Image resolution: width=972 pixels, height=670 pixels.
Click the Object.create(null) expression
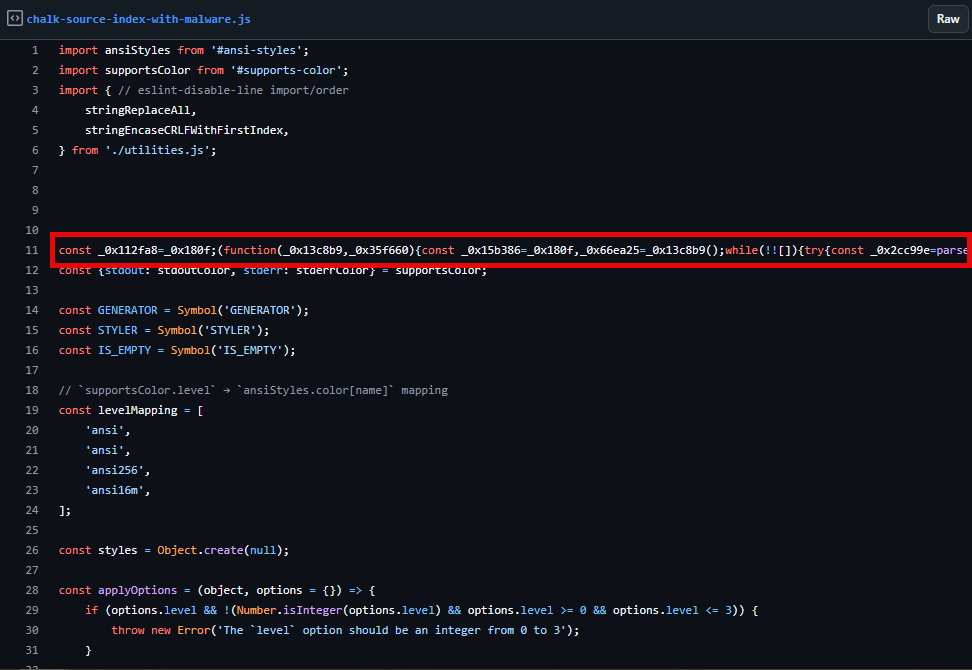coord(220,550)
